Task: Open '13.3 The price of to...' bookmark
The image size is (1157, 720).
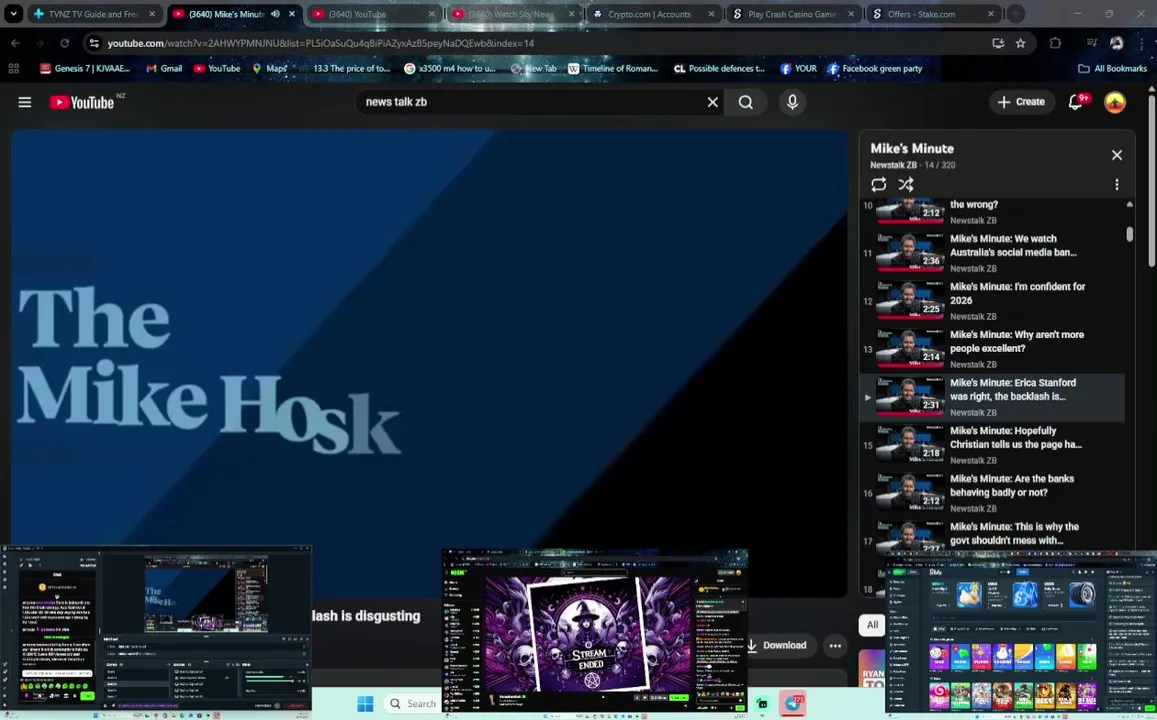Action: (x=345, y=69)
